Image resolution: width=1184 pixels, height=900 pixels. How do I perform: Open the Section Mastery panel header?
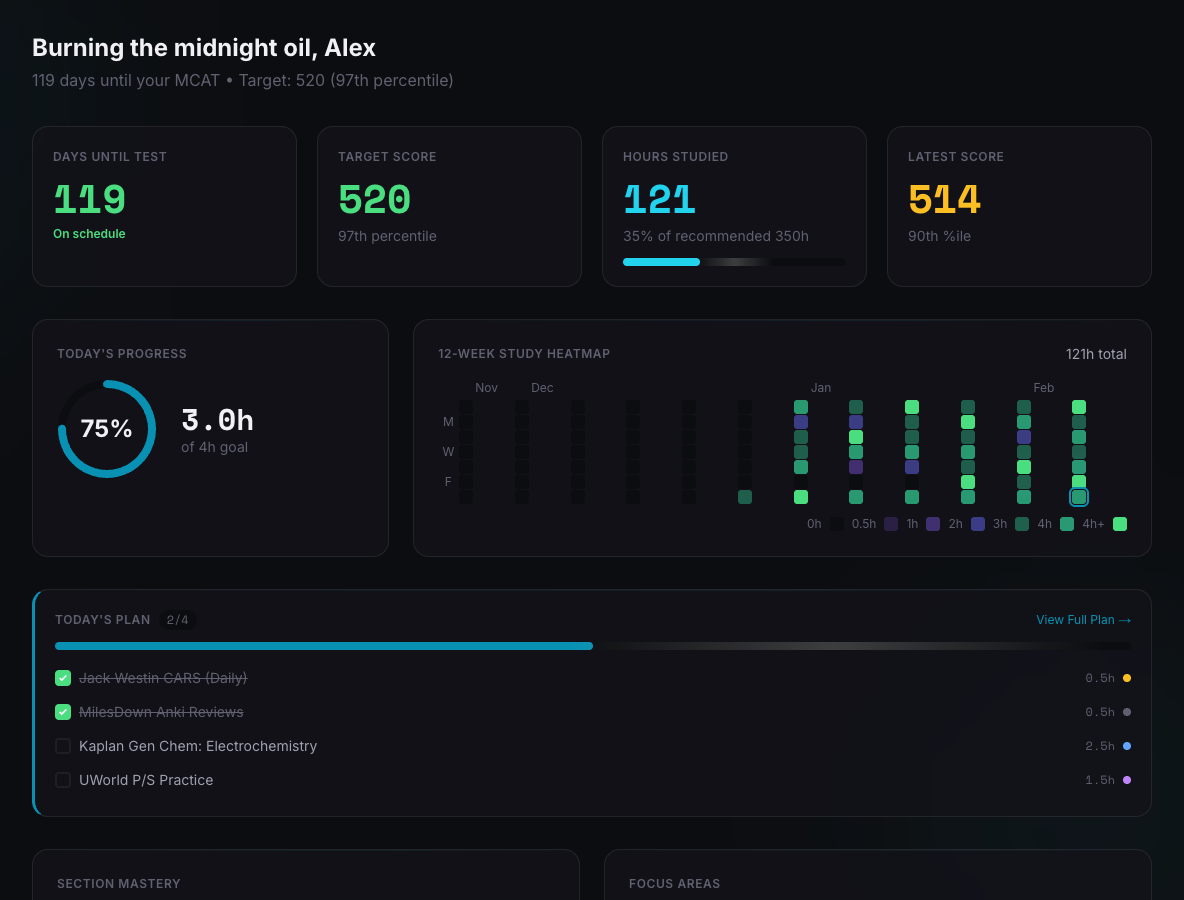[119, 884]
